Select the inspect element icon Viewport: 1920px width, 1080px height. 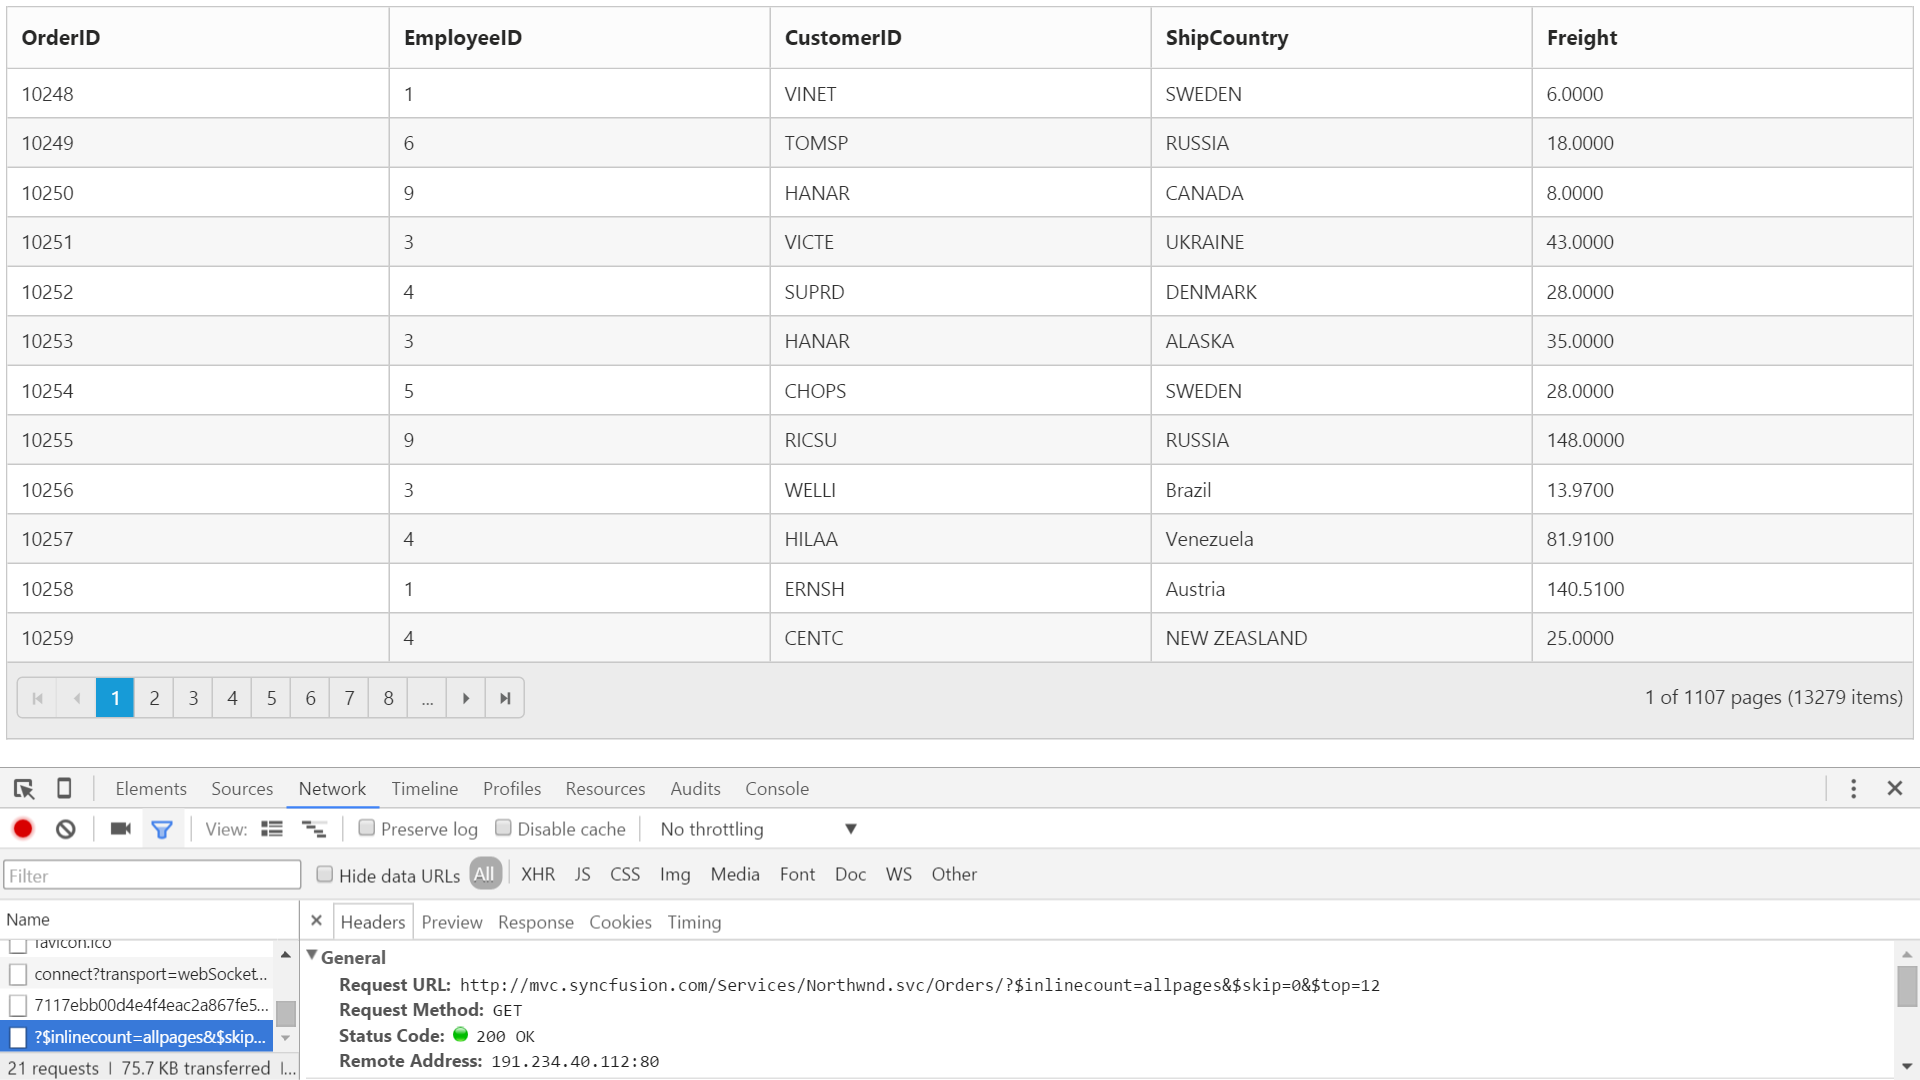[24, 789]
